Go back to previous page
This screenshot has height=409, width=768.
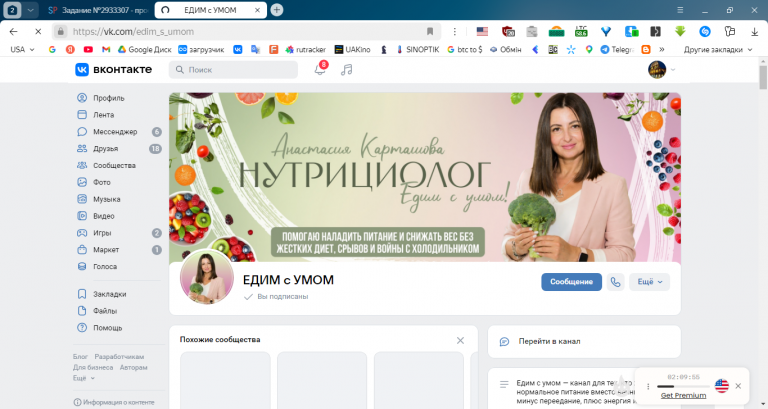point(13,31)
